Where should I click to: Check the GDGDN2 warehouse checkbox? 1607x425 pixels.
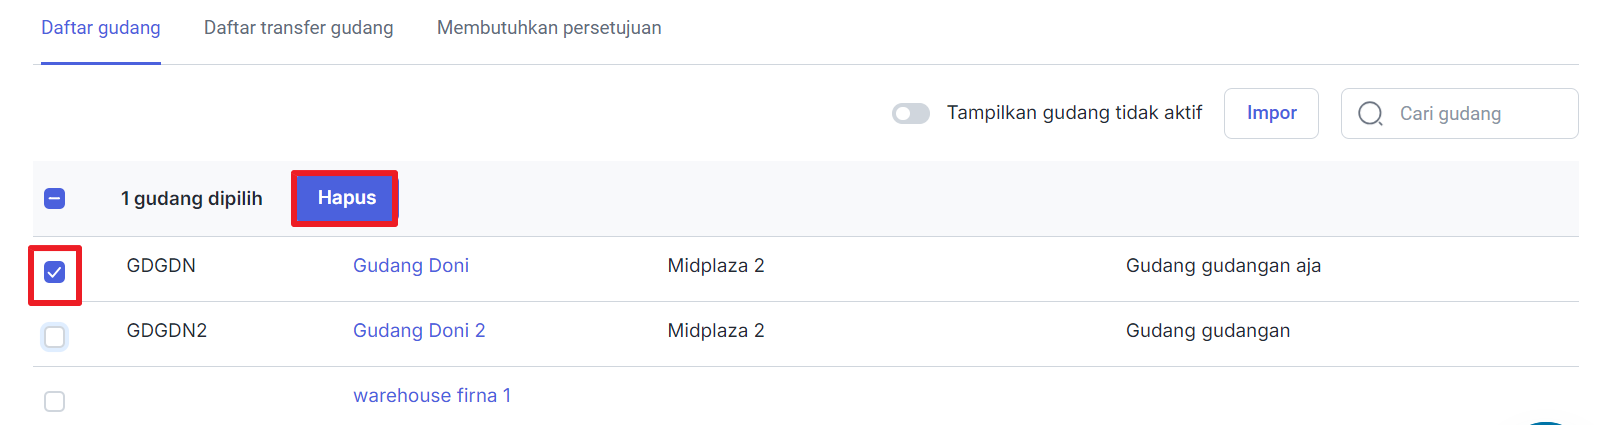(x=55, y=337)
